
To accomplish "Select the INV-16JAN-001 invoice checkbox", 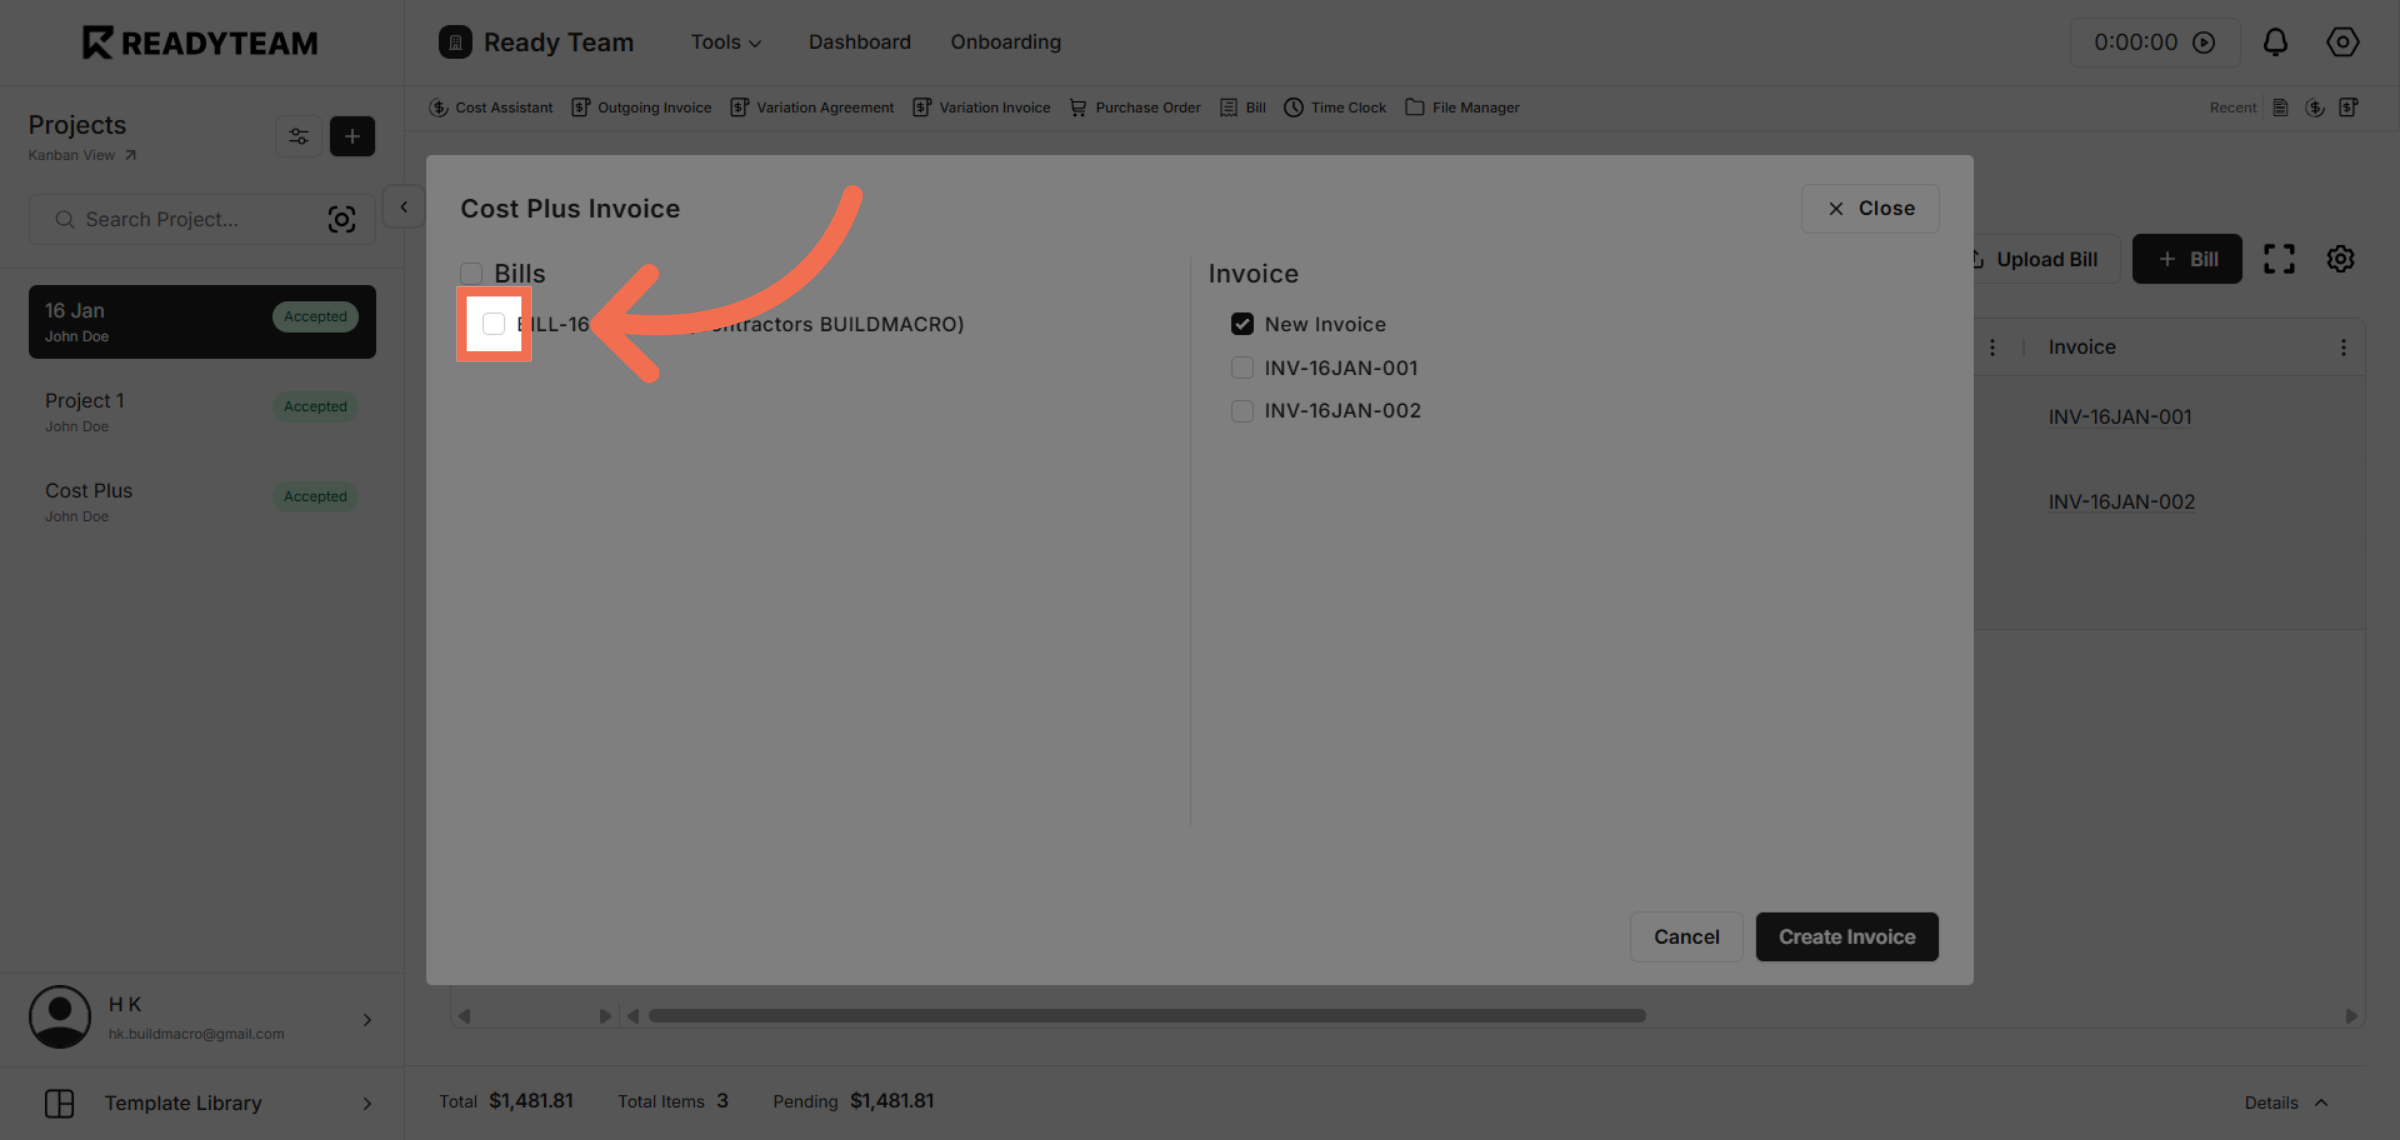I will [x=1242, y=367].
